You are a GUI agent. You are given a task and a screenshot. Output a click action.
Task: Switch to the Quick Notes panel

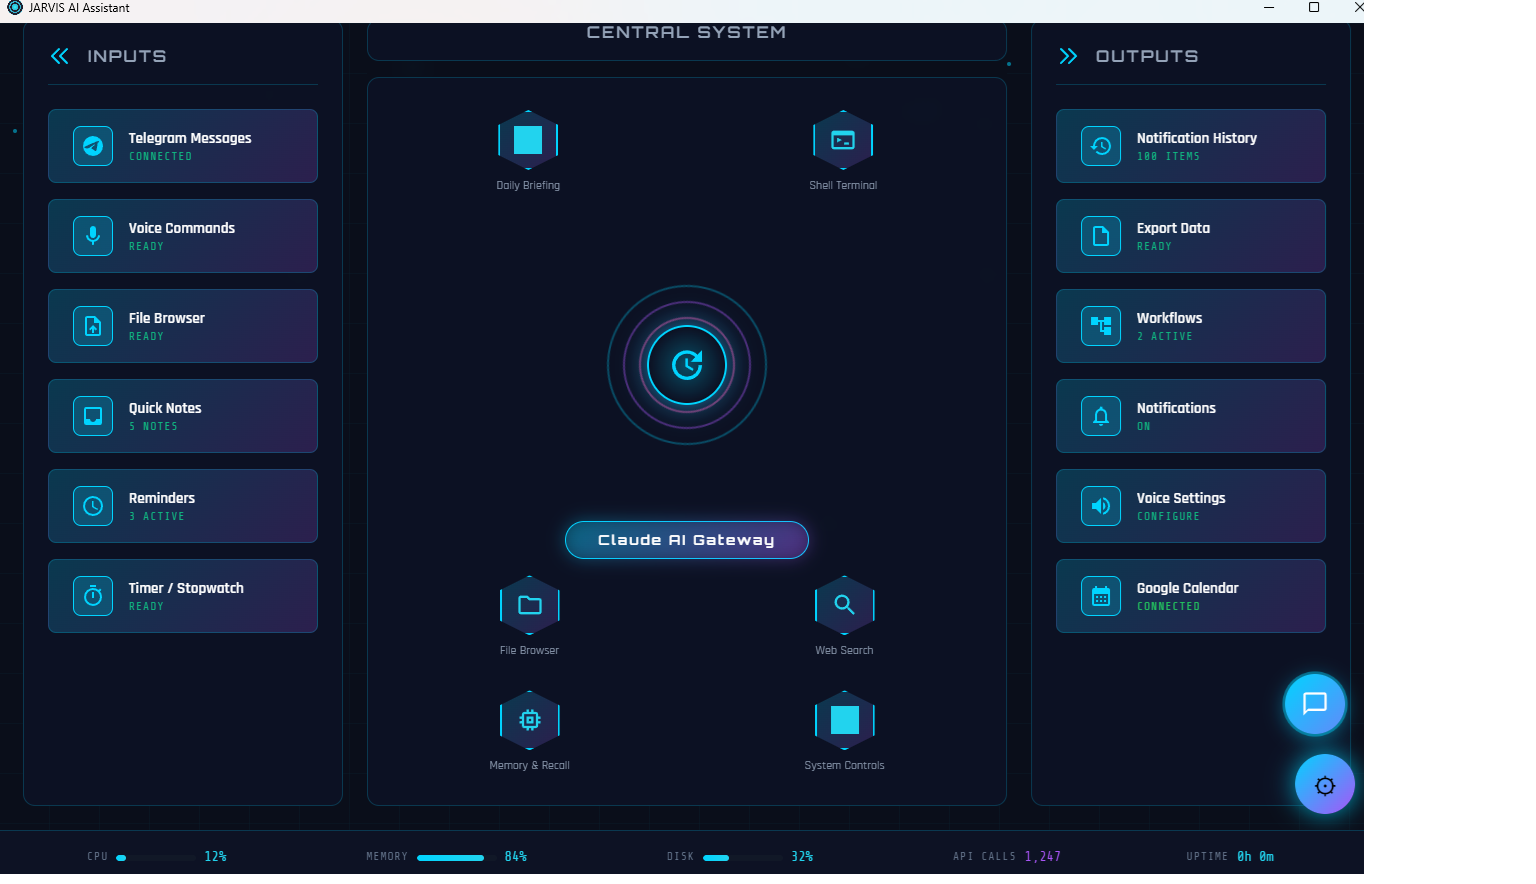pos(183,416)
